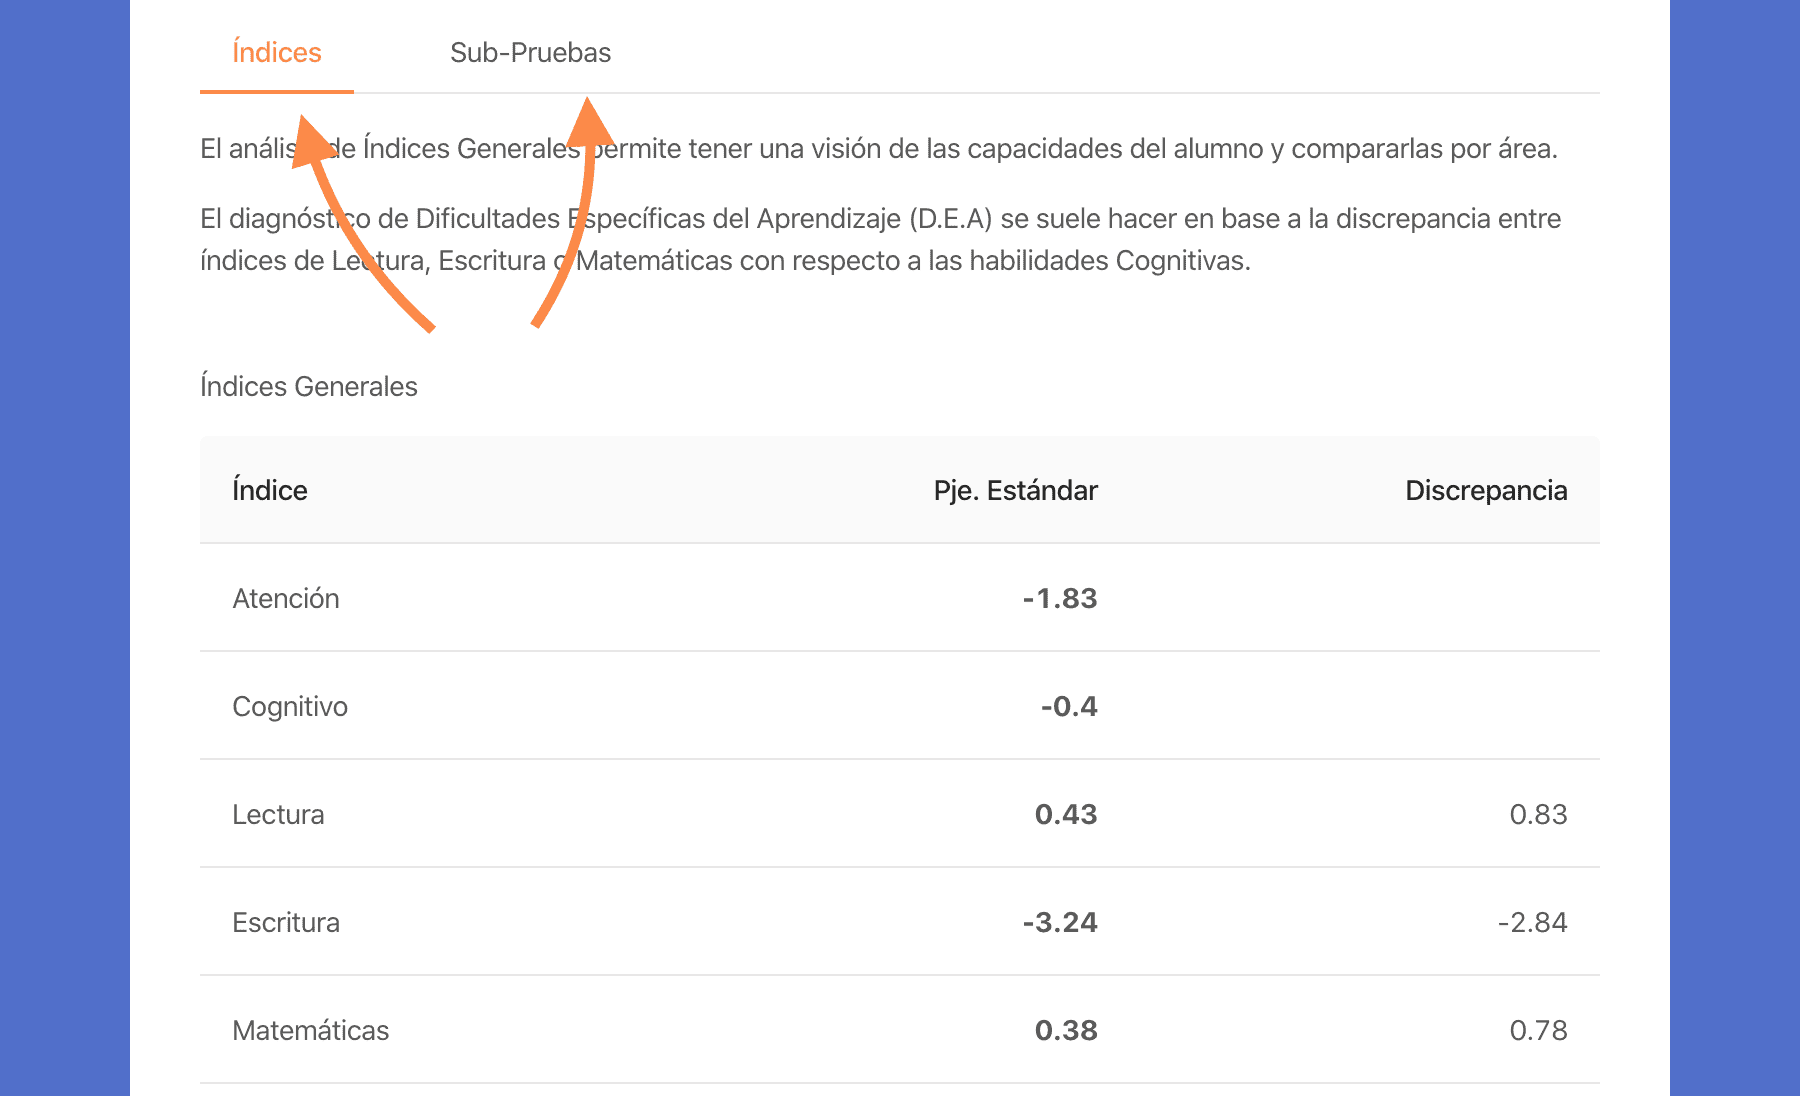Click the Matemáticas standard score 0.38

[1066, 1030]
